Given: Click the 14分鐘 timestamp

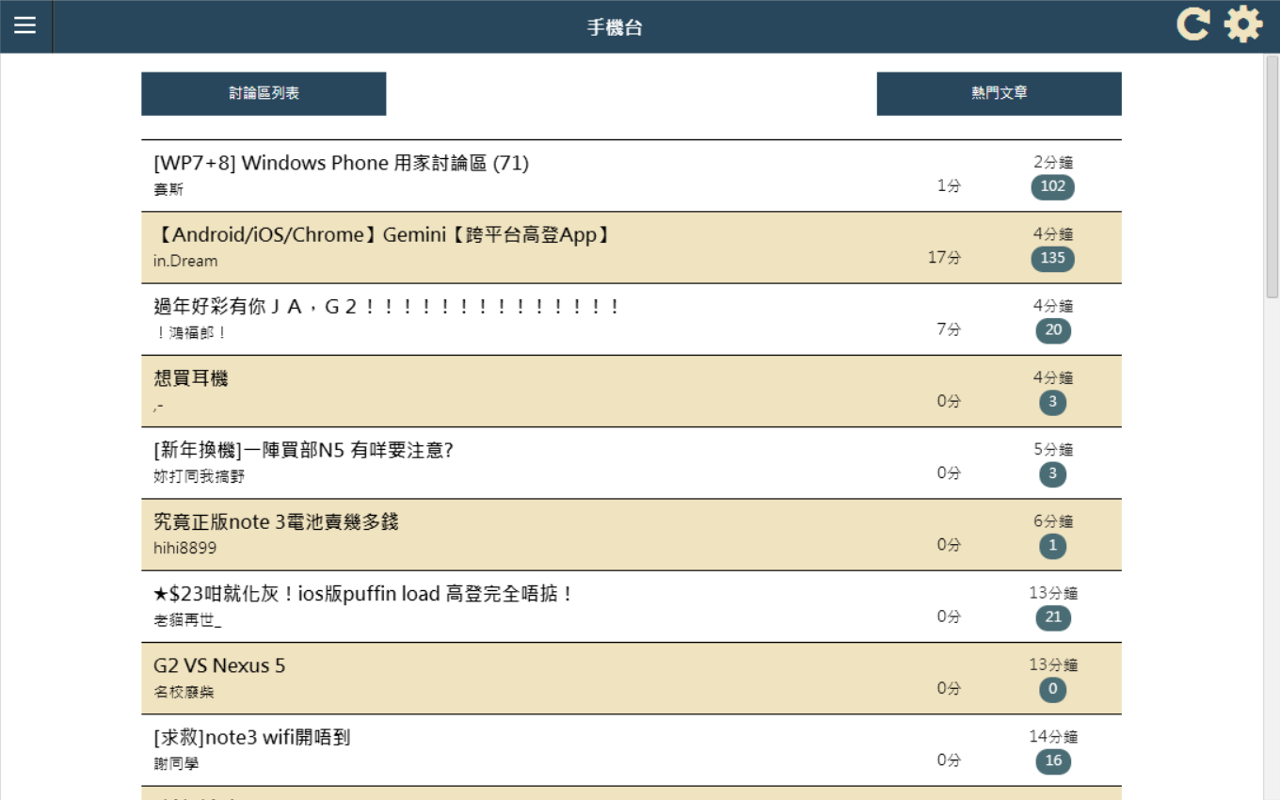Looking at the screenshot, I should click(1053, 738).
